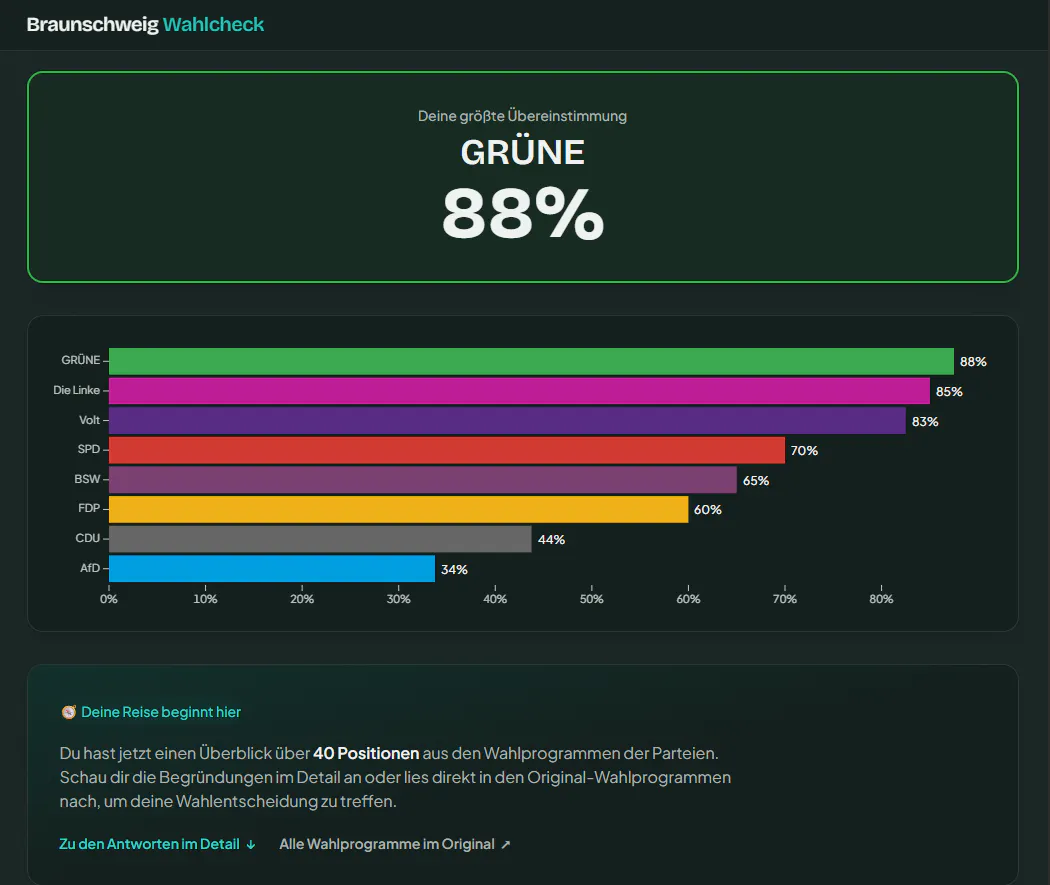Screen dimensions: 1050x885
Task: Select the magenta Die Linke bar
Action: click(519, 391)
